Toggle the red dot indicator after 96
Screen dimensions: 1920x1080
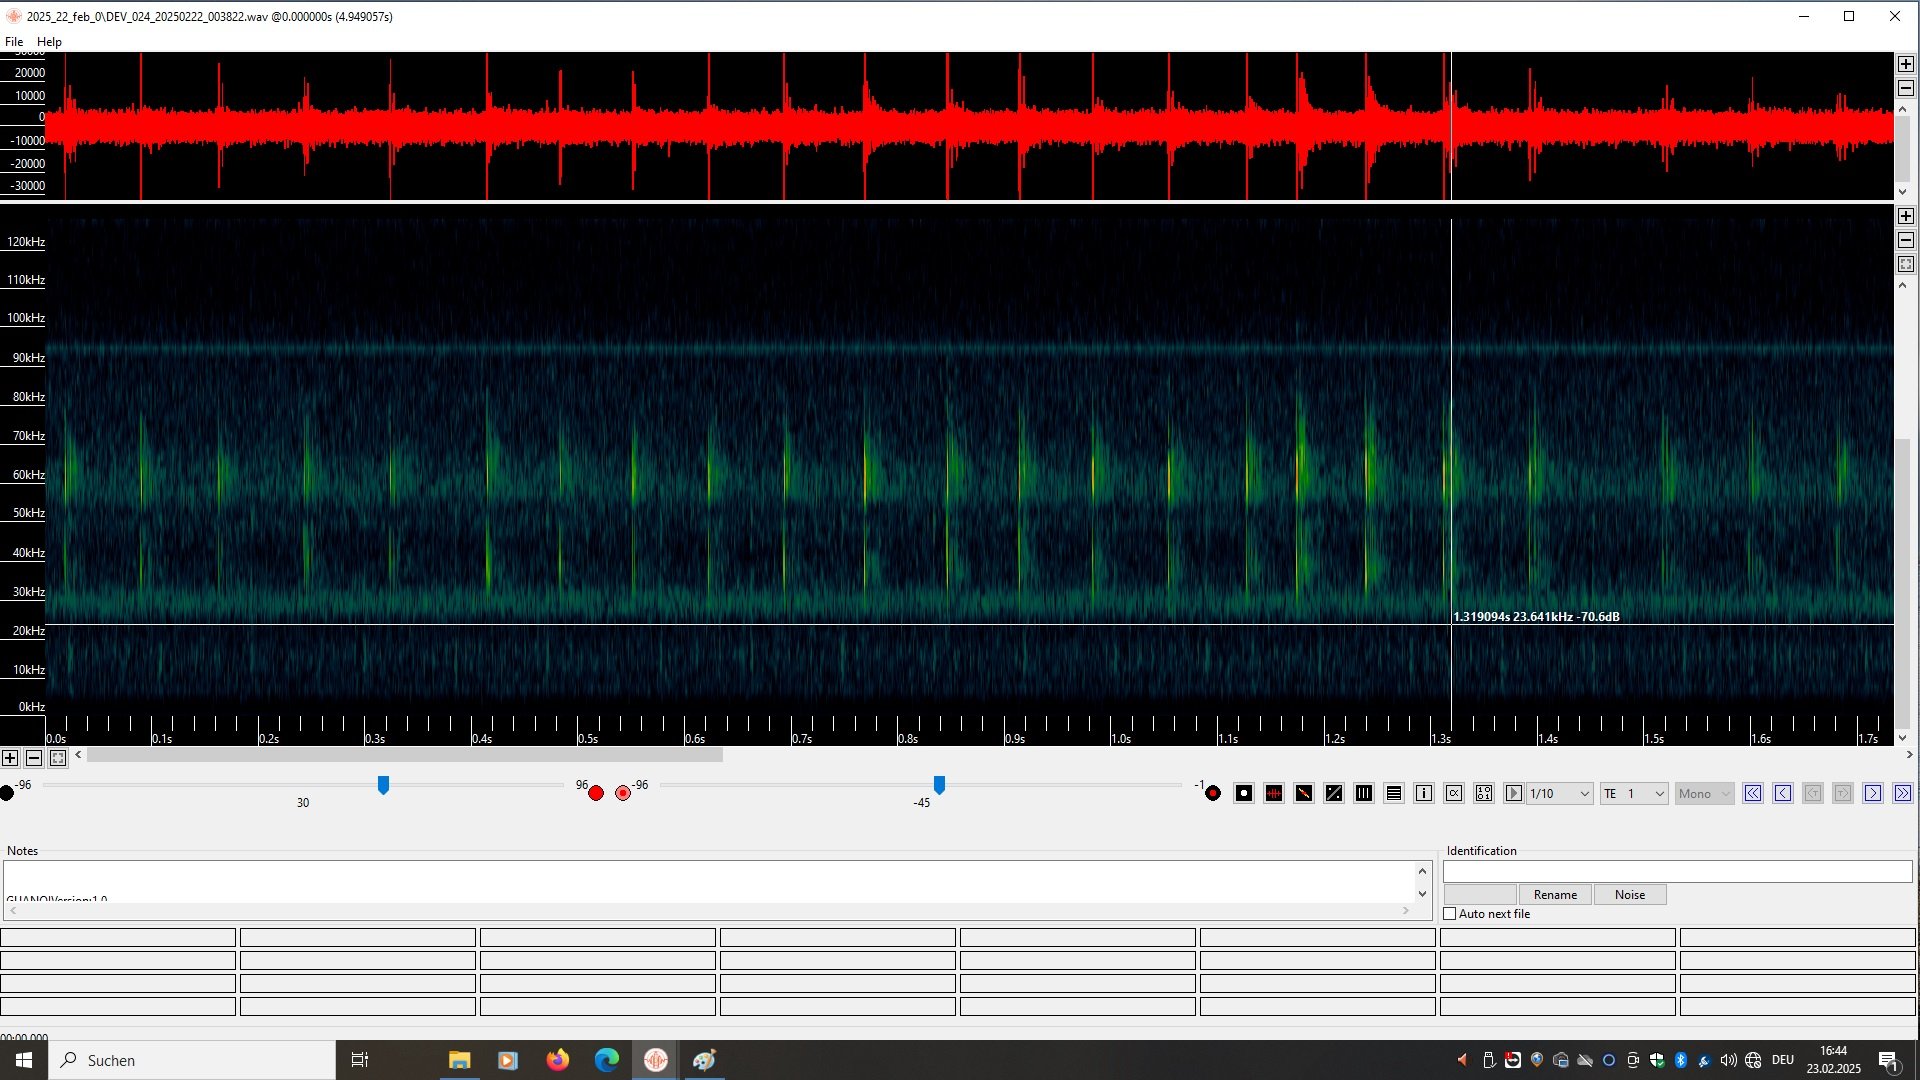point(596,793)
